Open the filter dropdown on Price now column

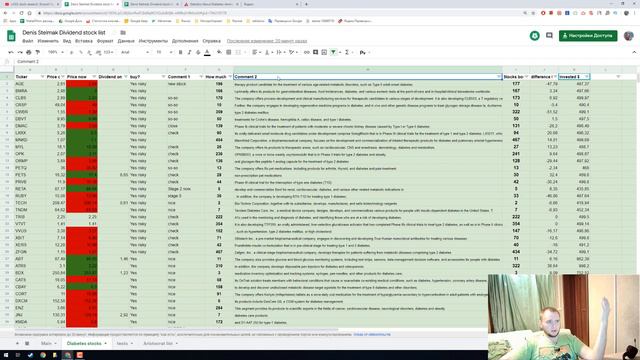94,77
